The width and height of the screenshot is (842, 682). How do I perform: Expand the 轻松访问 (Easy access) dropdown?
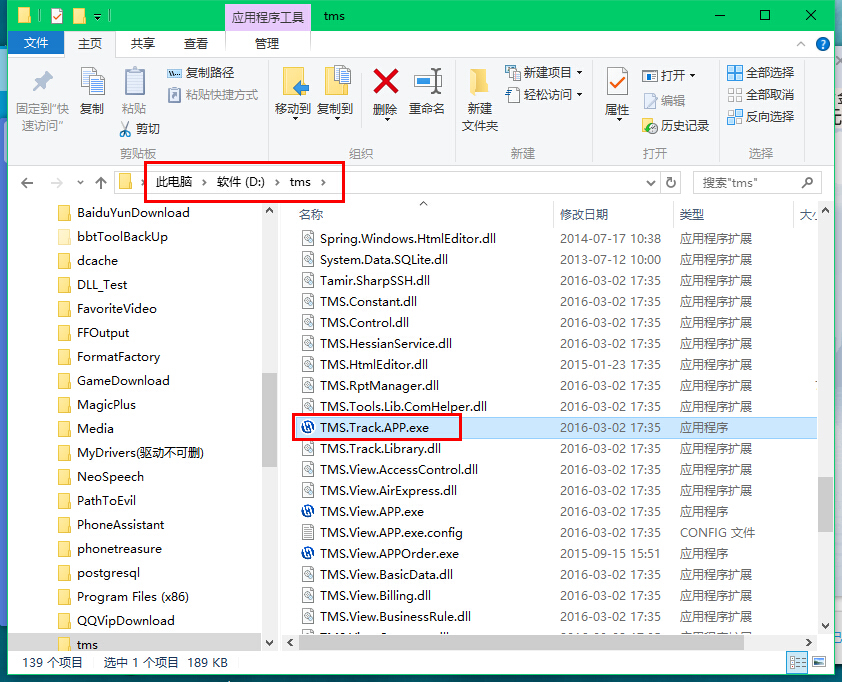(579, 95)
